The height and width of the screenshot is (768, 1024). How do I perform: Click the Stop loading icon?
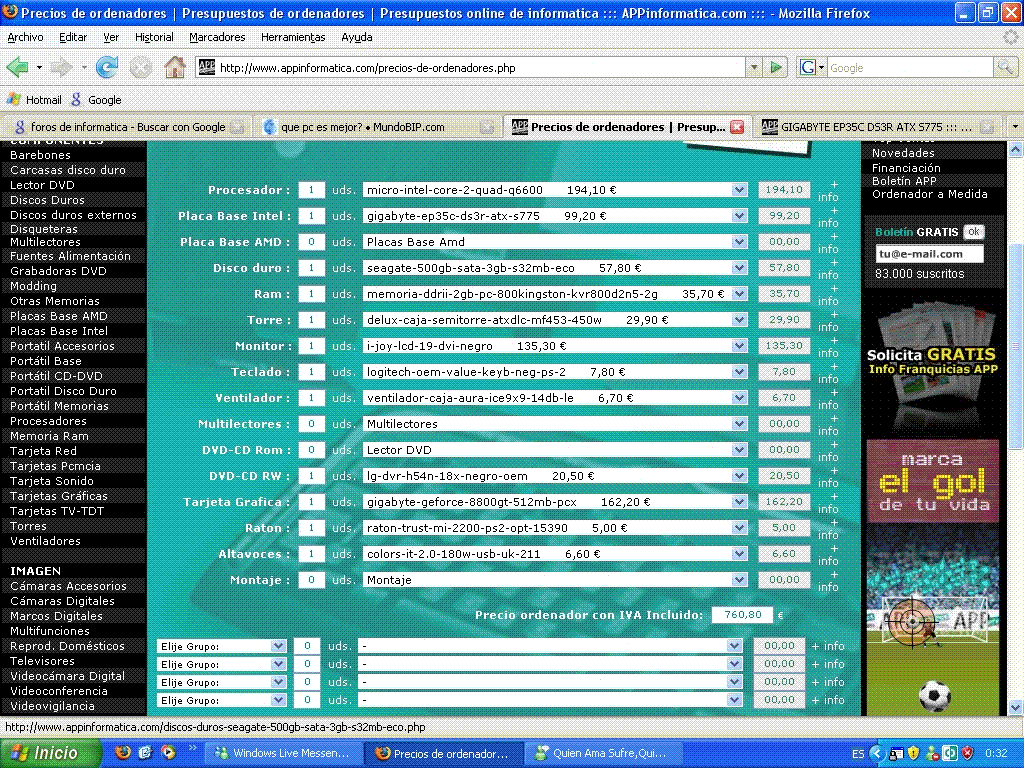140,67
